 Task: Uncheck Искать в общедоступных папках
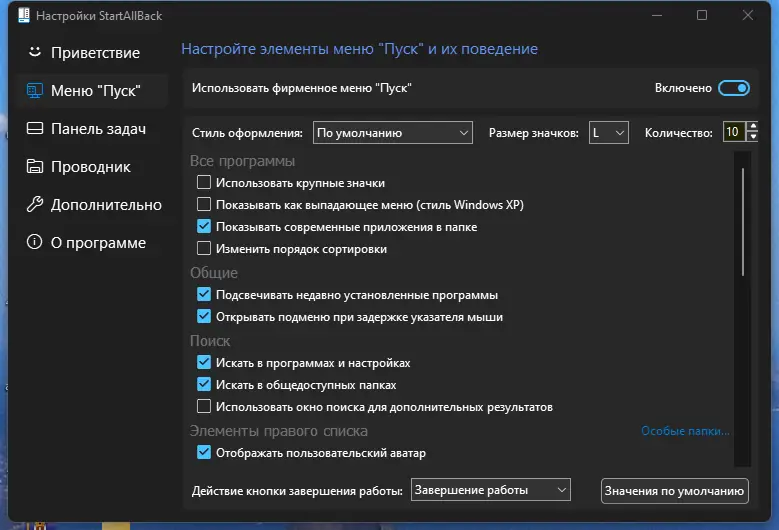(204, 384)
